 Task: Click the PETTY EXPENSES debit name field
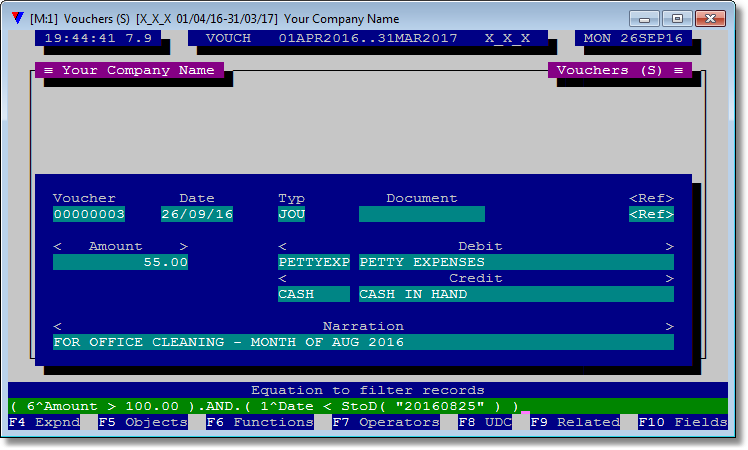click(x=516, y=262)
